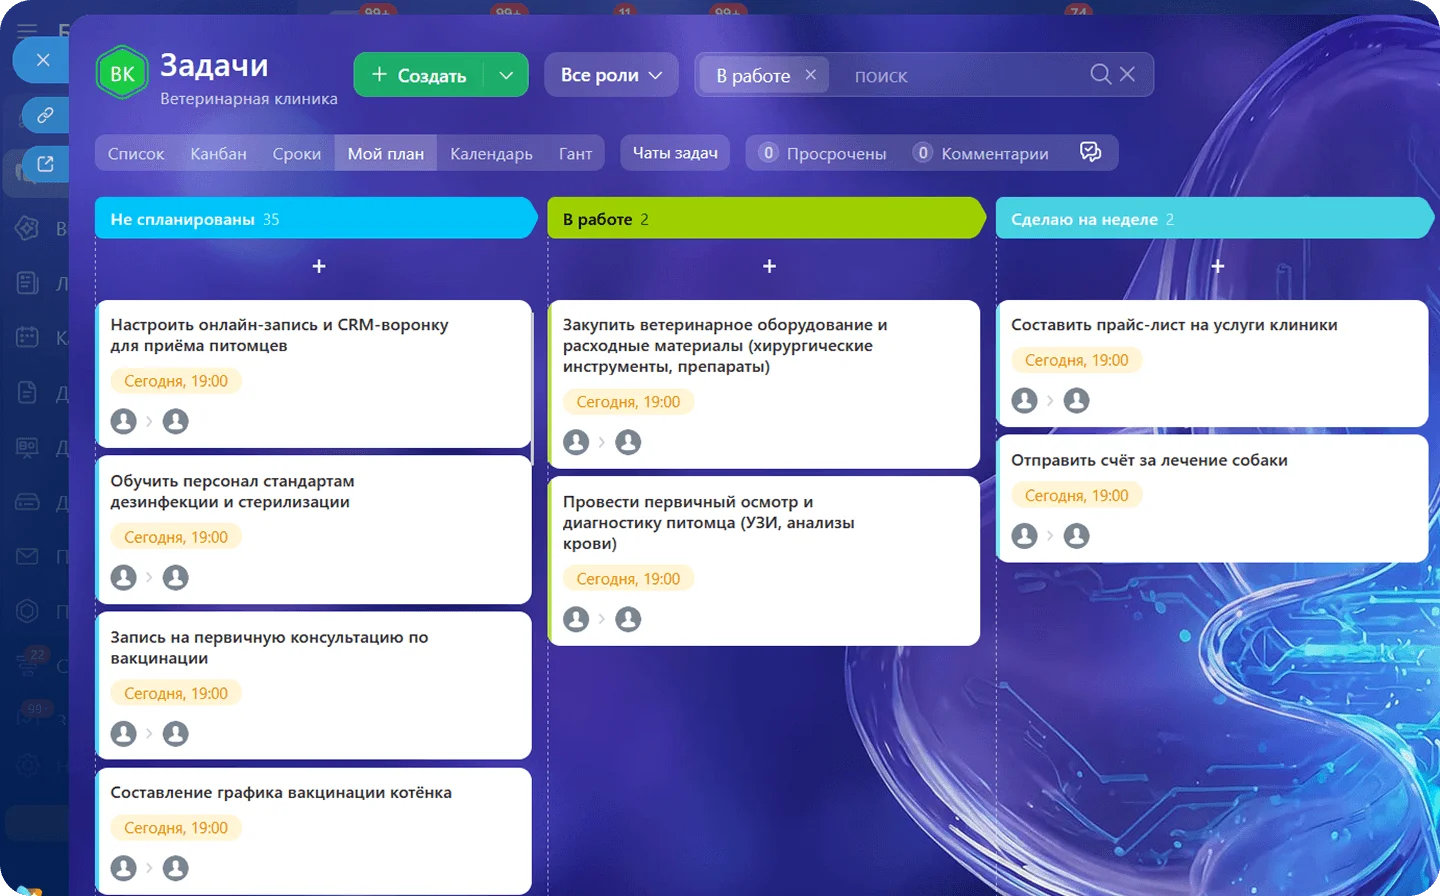Click the assignee avatar on "Закупить ветеринарное оборудование" card
Viewport: 1440px width, 896px height.
coord(628,442)
